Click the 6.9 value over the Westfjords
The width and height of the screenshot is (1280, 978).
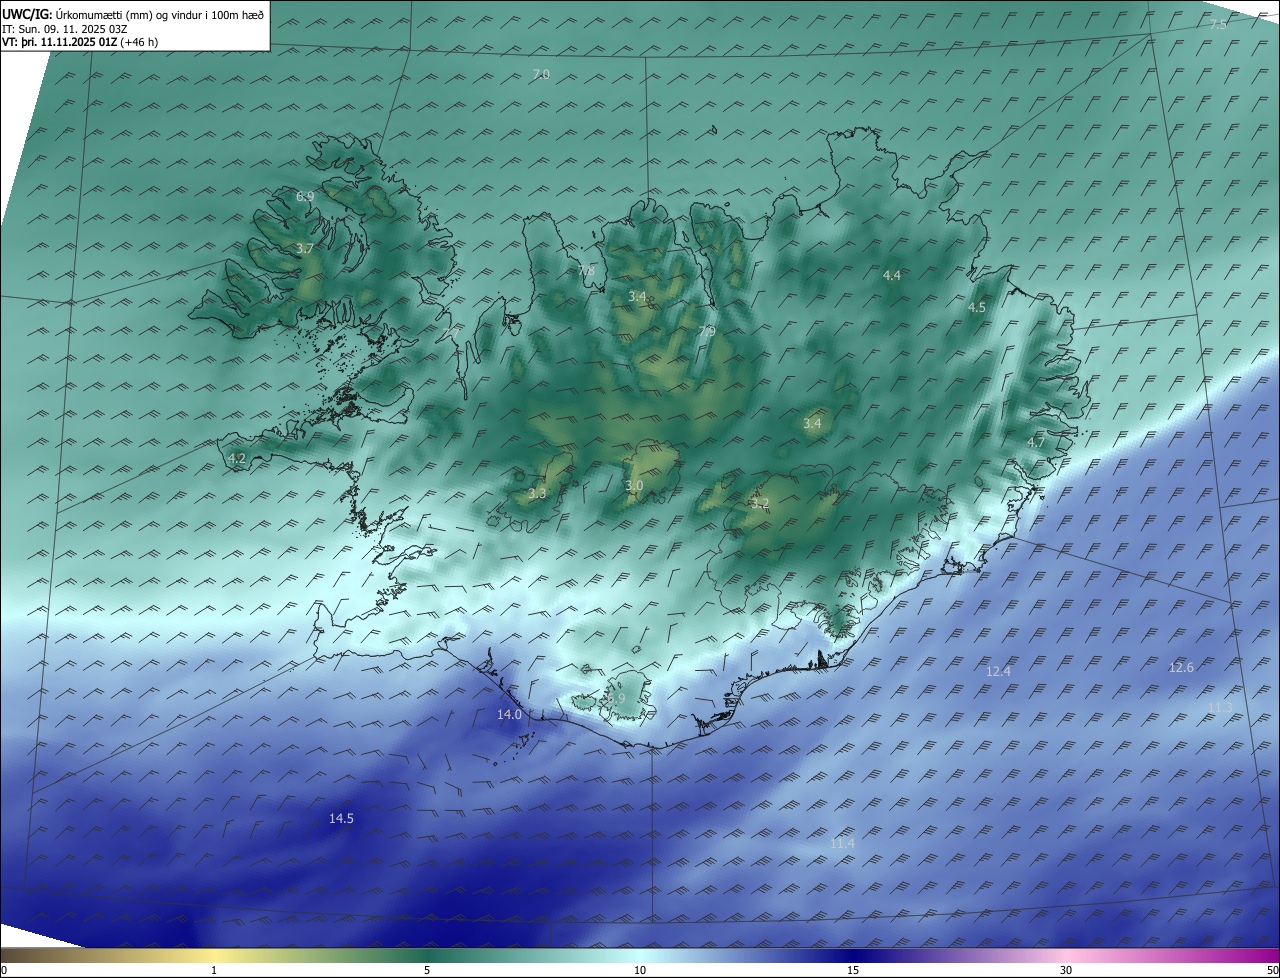[305, 197]
